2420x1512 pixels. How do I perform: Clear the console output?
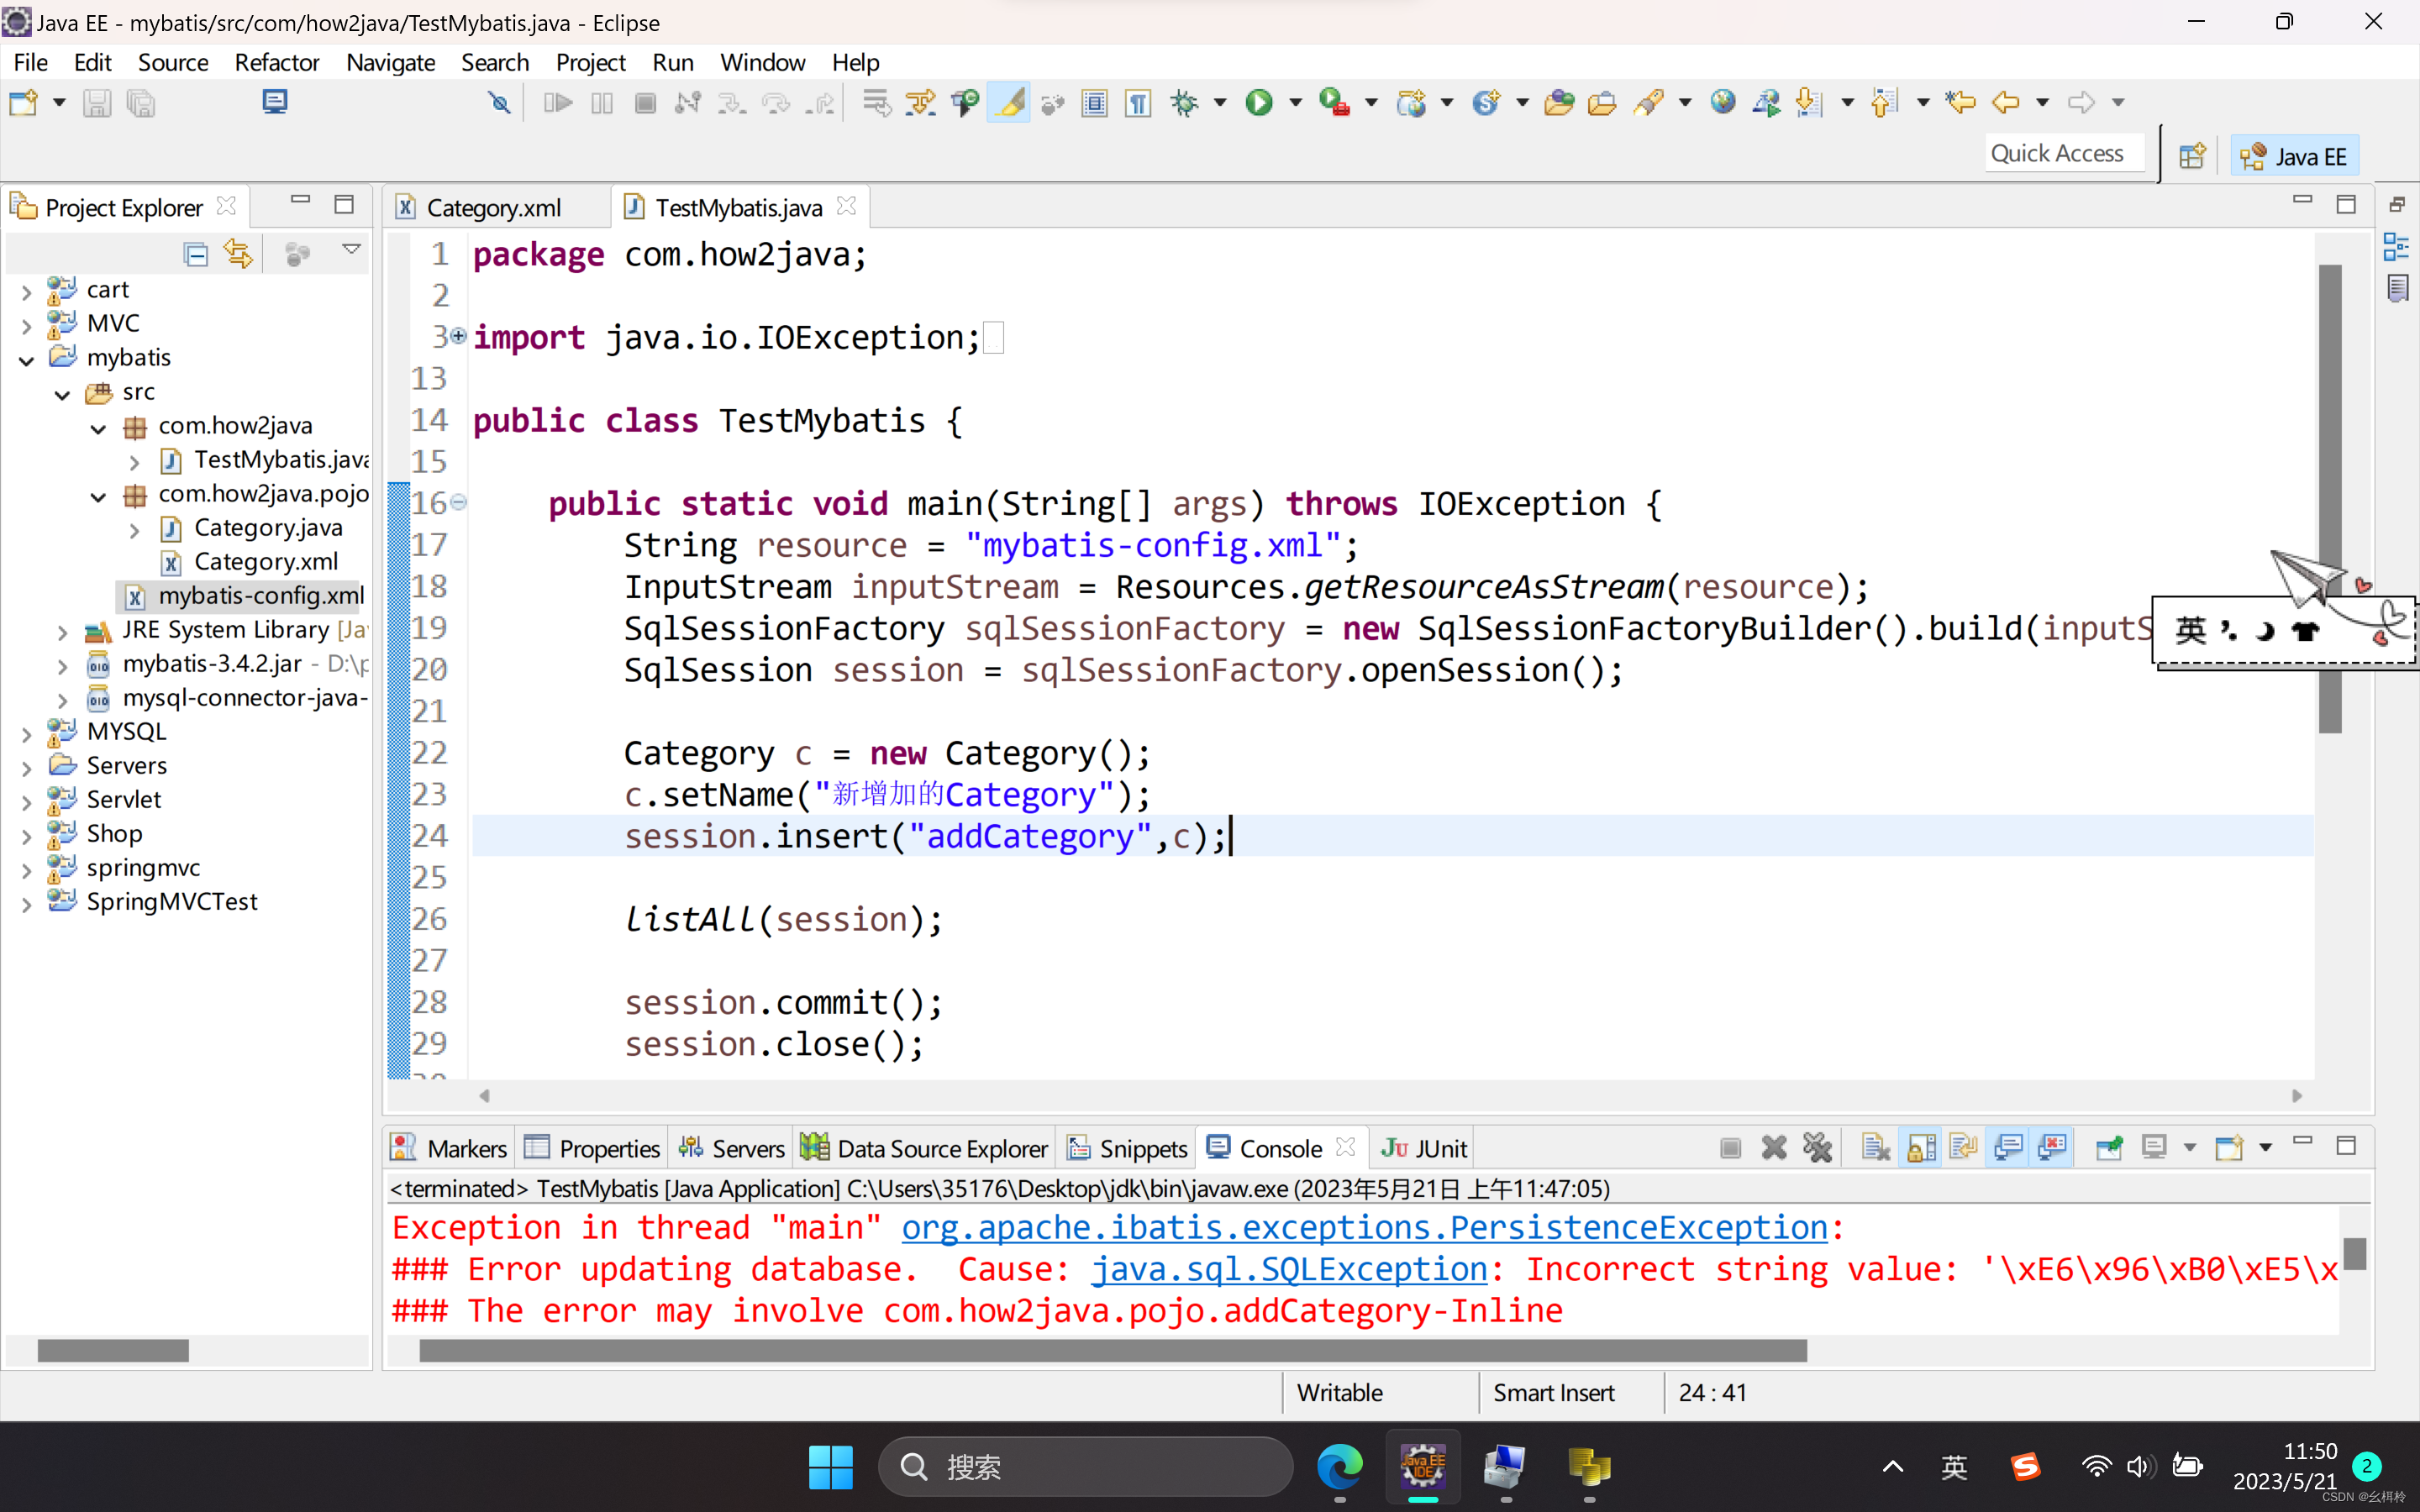pyautogui.click(x=1876, y=1148)
